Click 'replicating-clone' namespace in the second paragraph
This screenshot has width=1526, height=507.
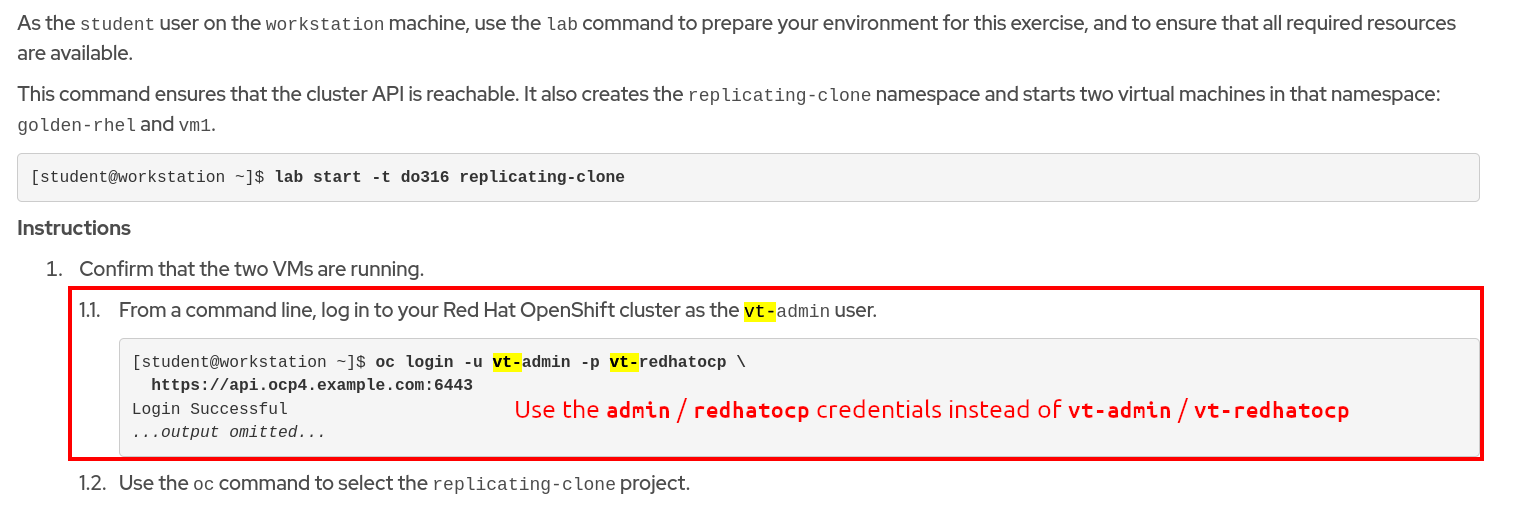[x=779, y=96]
